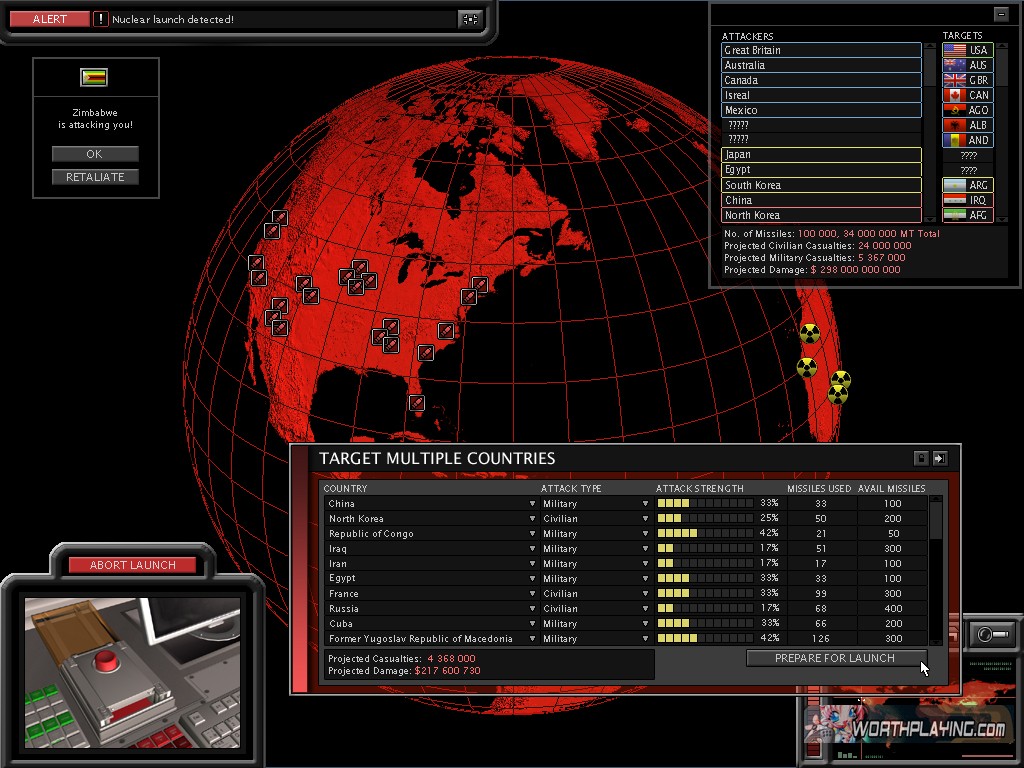Open the country dropdown for China row
1024x768 pixels.
532,504
